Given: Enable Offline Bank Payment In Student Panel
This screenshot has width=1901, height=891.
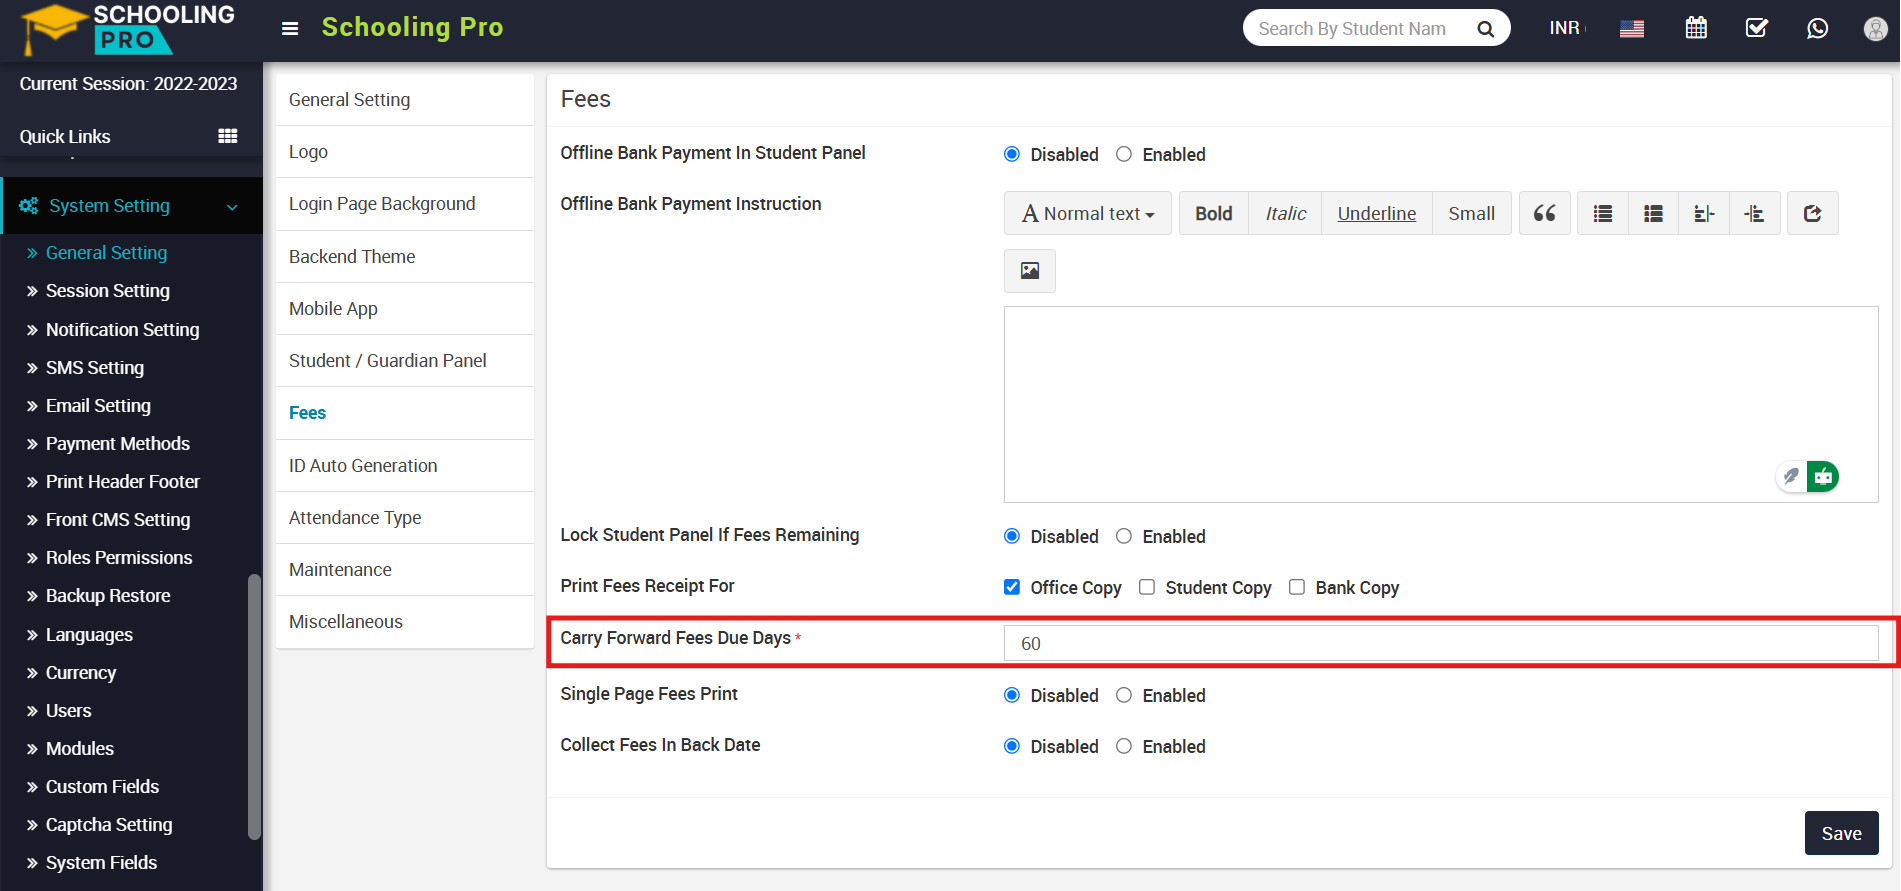Looking at the screenshot, I should coord(1124,154).
